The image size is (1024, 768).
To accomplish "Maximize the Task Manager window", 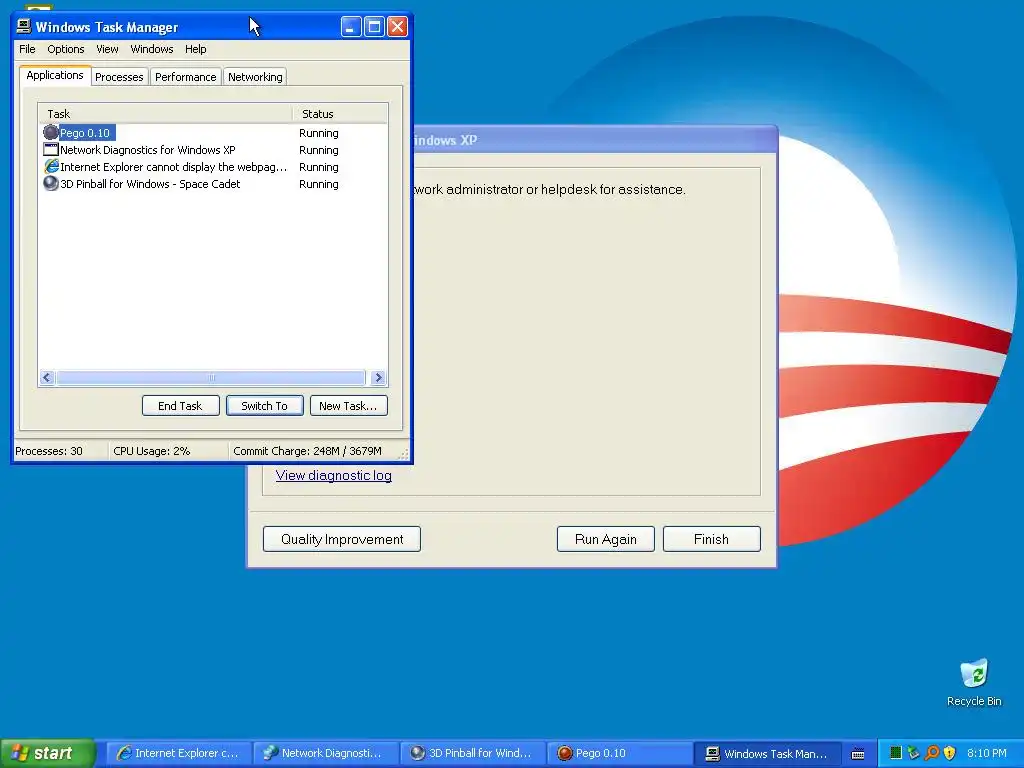I will (x=374, y=27).
